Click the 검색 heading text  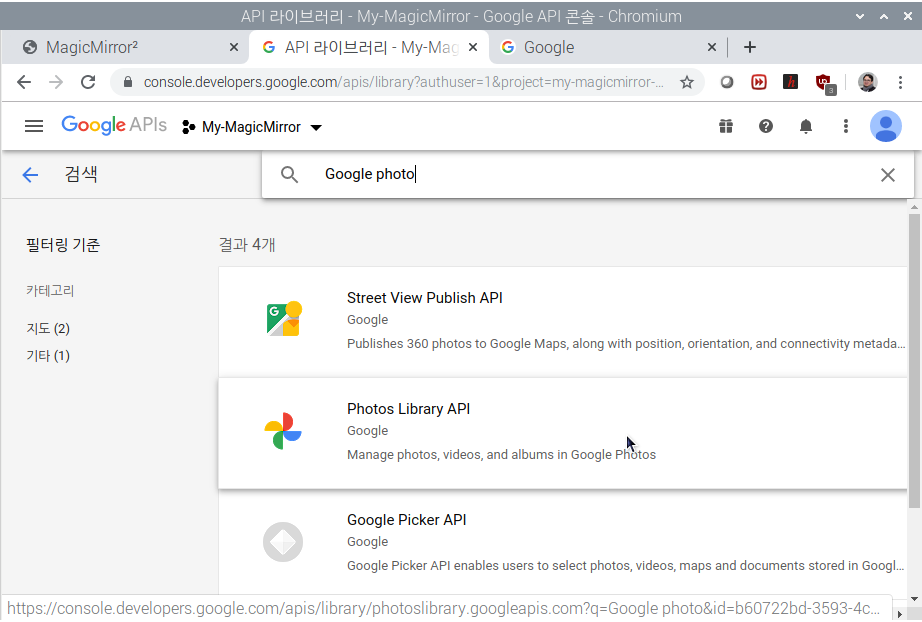click(x=81, y=174)
